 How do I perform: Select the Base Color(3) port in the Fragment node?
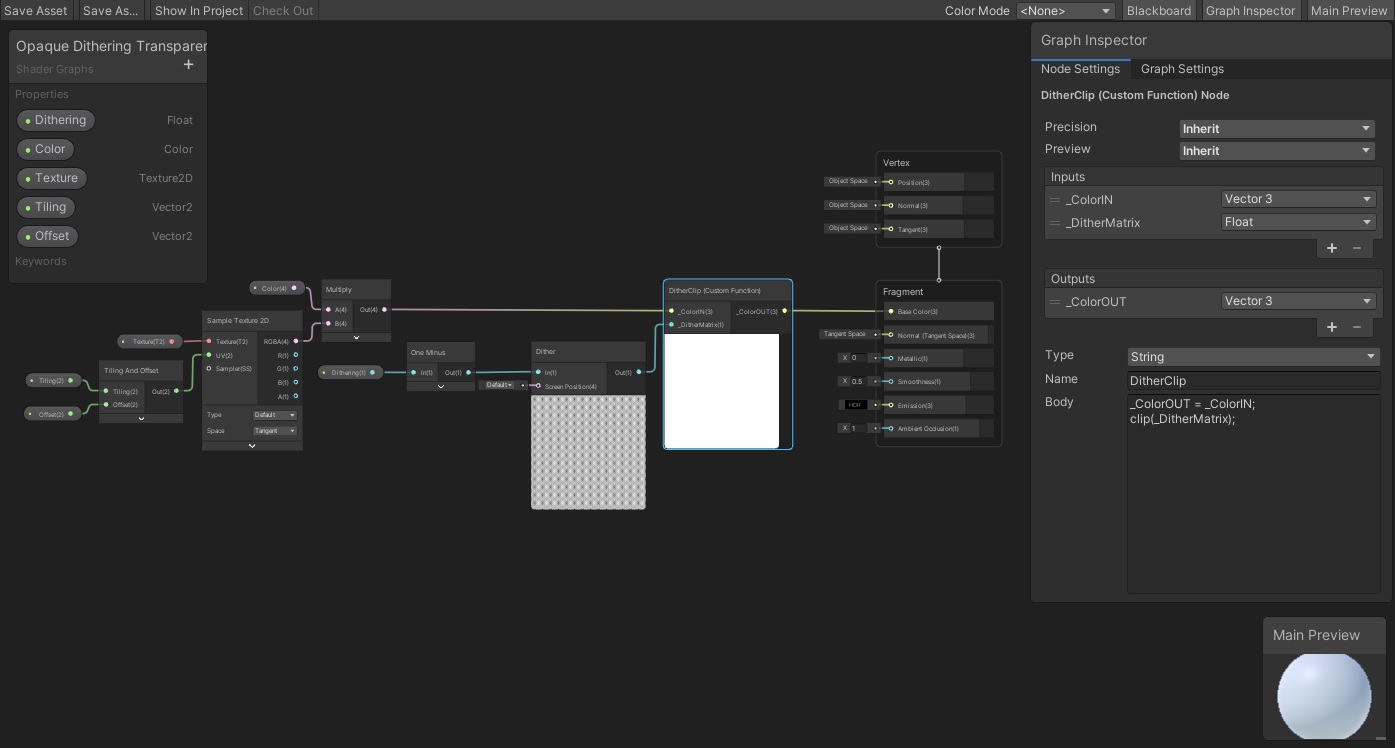click(x=890, y=311)
